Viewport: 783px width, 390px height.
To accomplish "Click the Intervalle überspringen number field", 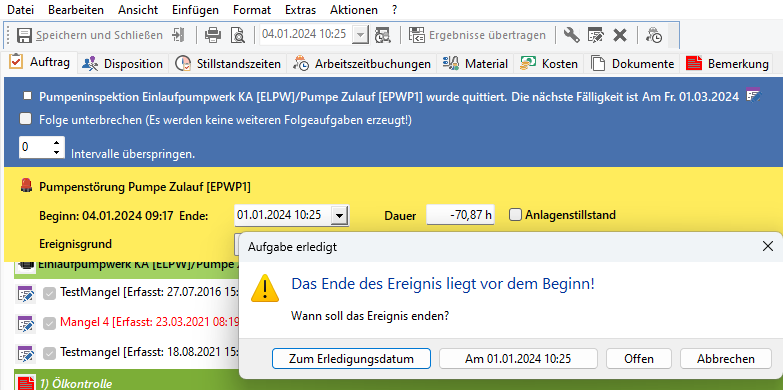I will point(35,147).
